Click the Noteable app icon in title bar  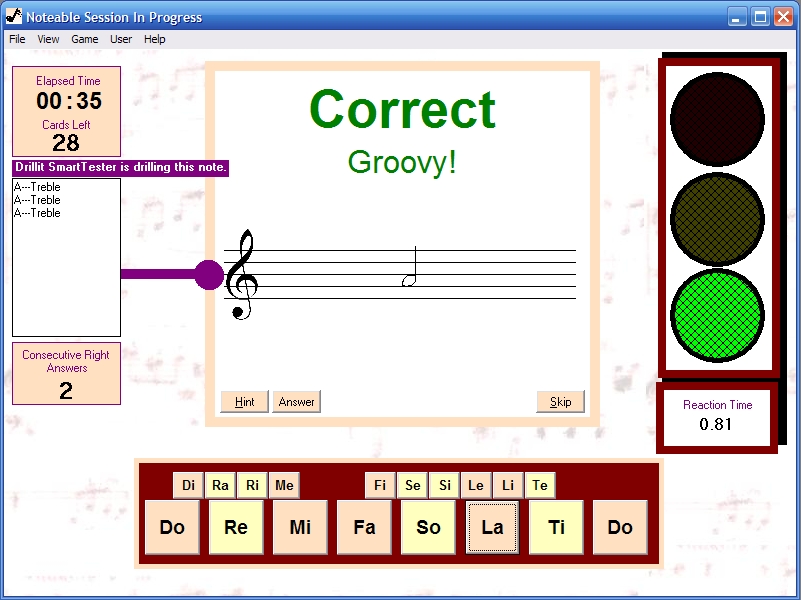click(14, 16)
